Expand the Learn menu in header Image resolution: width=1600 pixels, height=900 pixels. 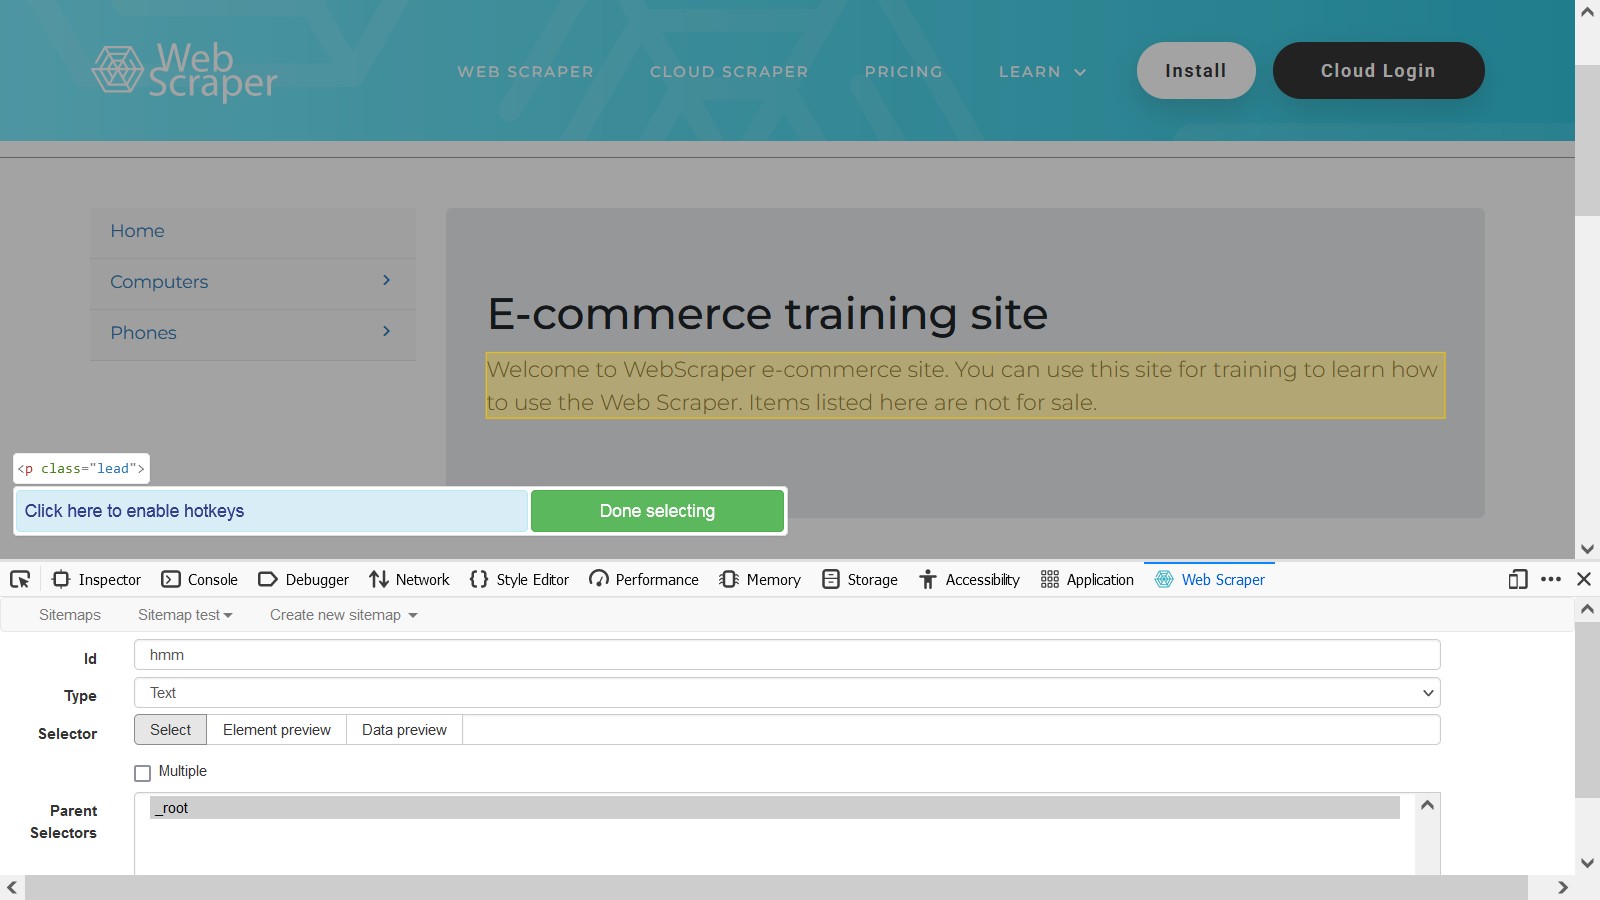(1042, 72)
